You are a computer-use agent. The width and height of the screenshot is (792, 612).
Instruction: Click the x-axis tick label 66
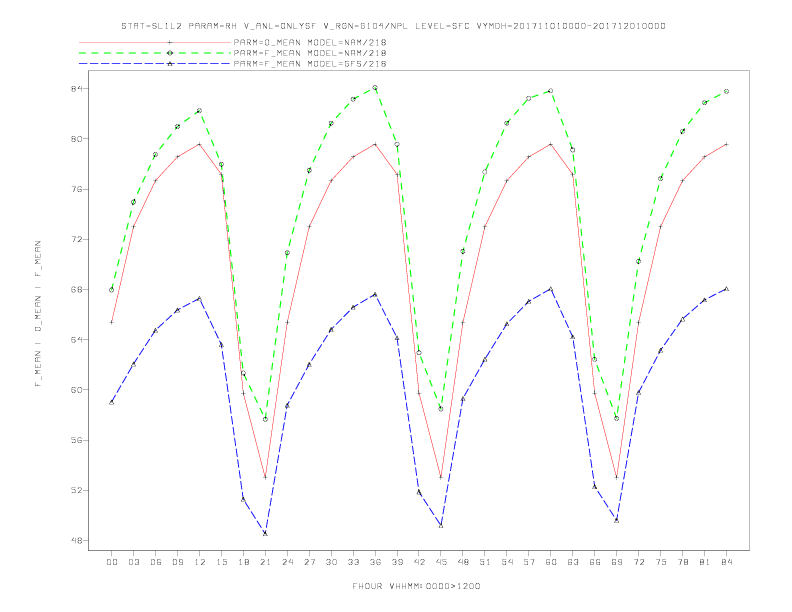click(595, 562)
